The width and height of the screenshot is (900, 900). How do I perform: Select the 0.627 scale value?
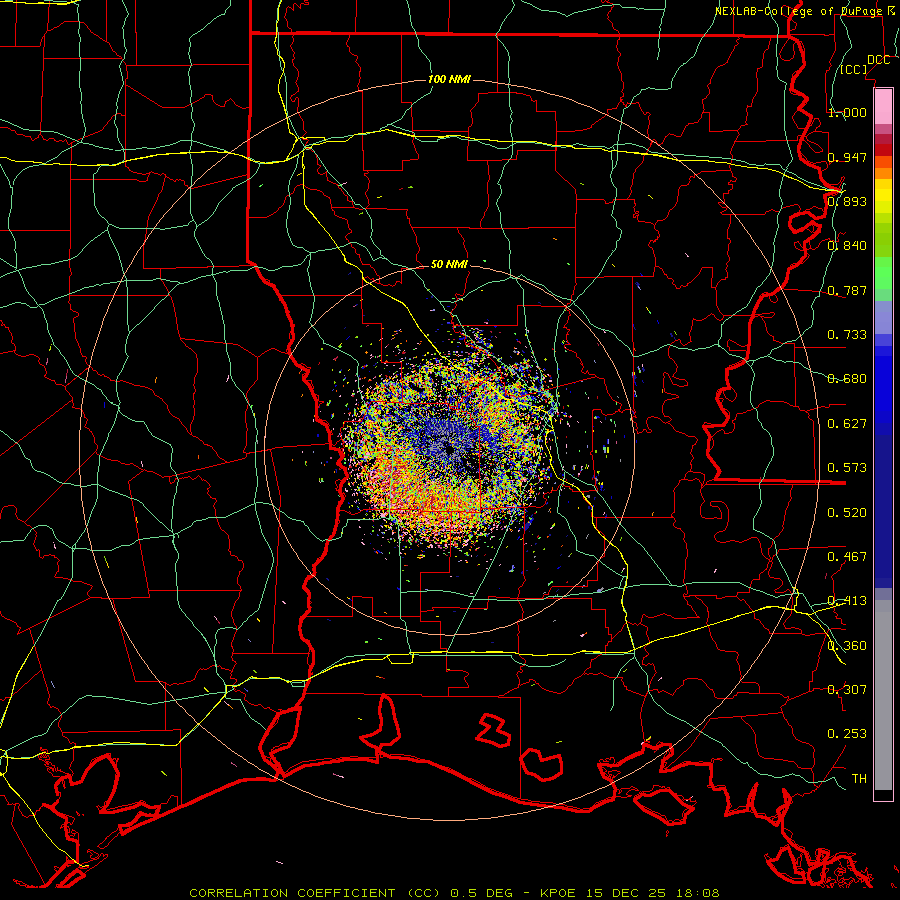click(x=847, y=424)
